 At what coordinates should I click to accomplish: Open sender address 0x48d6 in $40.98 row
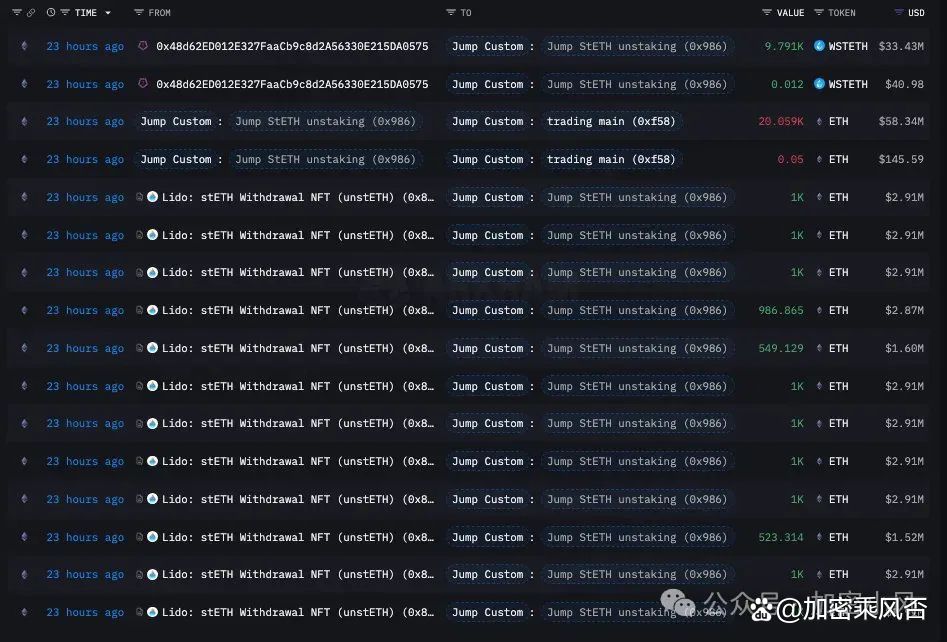point(292,85)
